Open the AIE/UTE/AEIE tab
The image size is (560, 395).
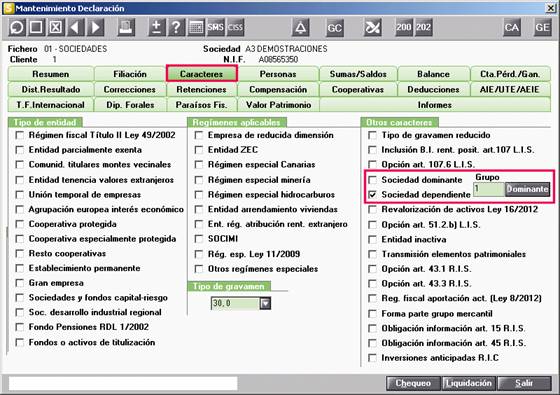coord(510,89)
